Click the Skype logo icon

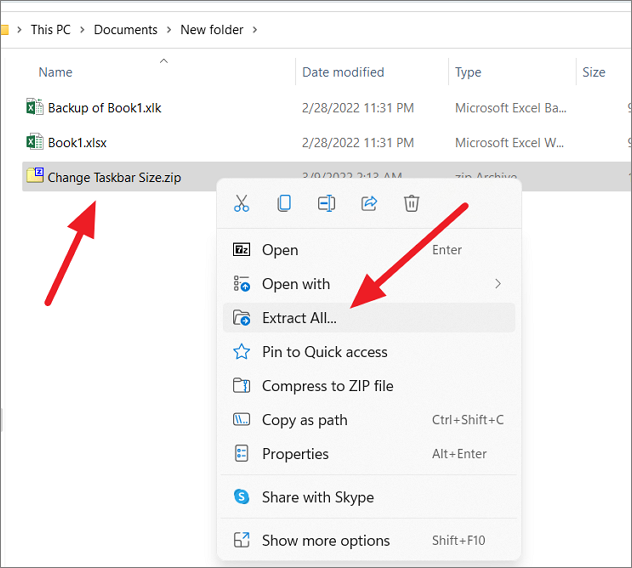(241, 497)
